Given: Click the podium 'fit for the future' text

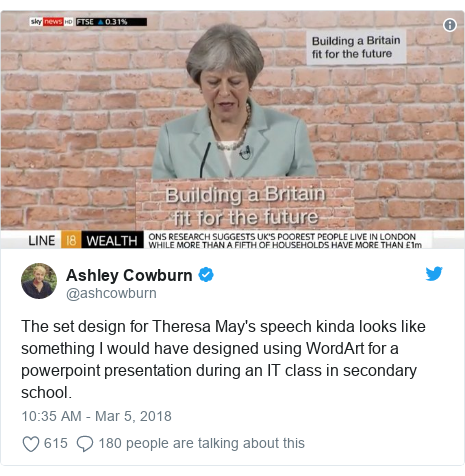Looking at the screenshot, I should [x=246, y=217].
